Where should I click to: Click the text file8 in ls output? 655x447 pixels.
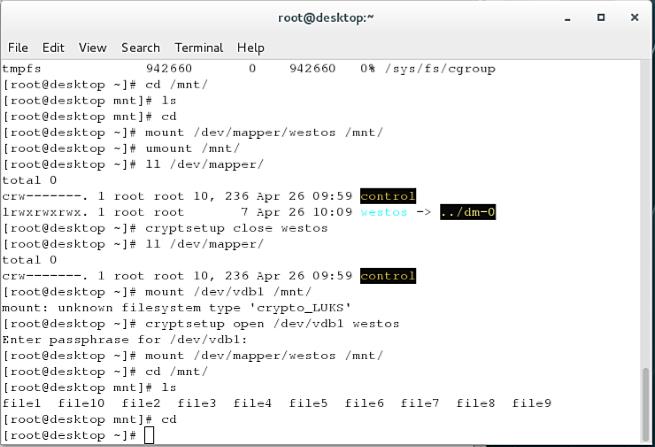[x=475, y=403]
